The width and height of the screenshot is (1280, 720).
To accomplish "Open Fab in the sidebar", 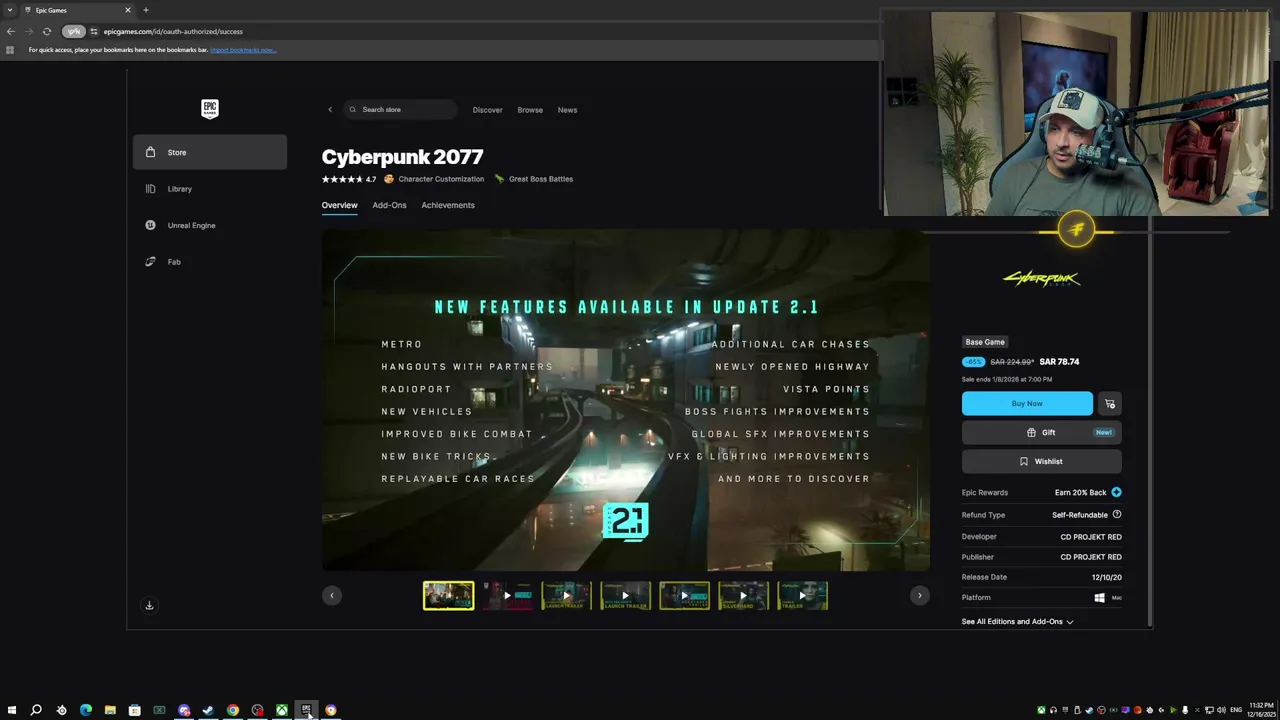I will pos(209,262).
